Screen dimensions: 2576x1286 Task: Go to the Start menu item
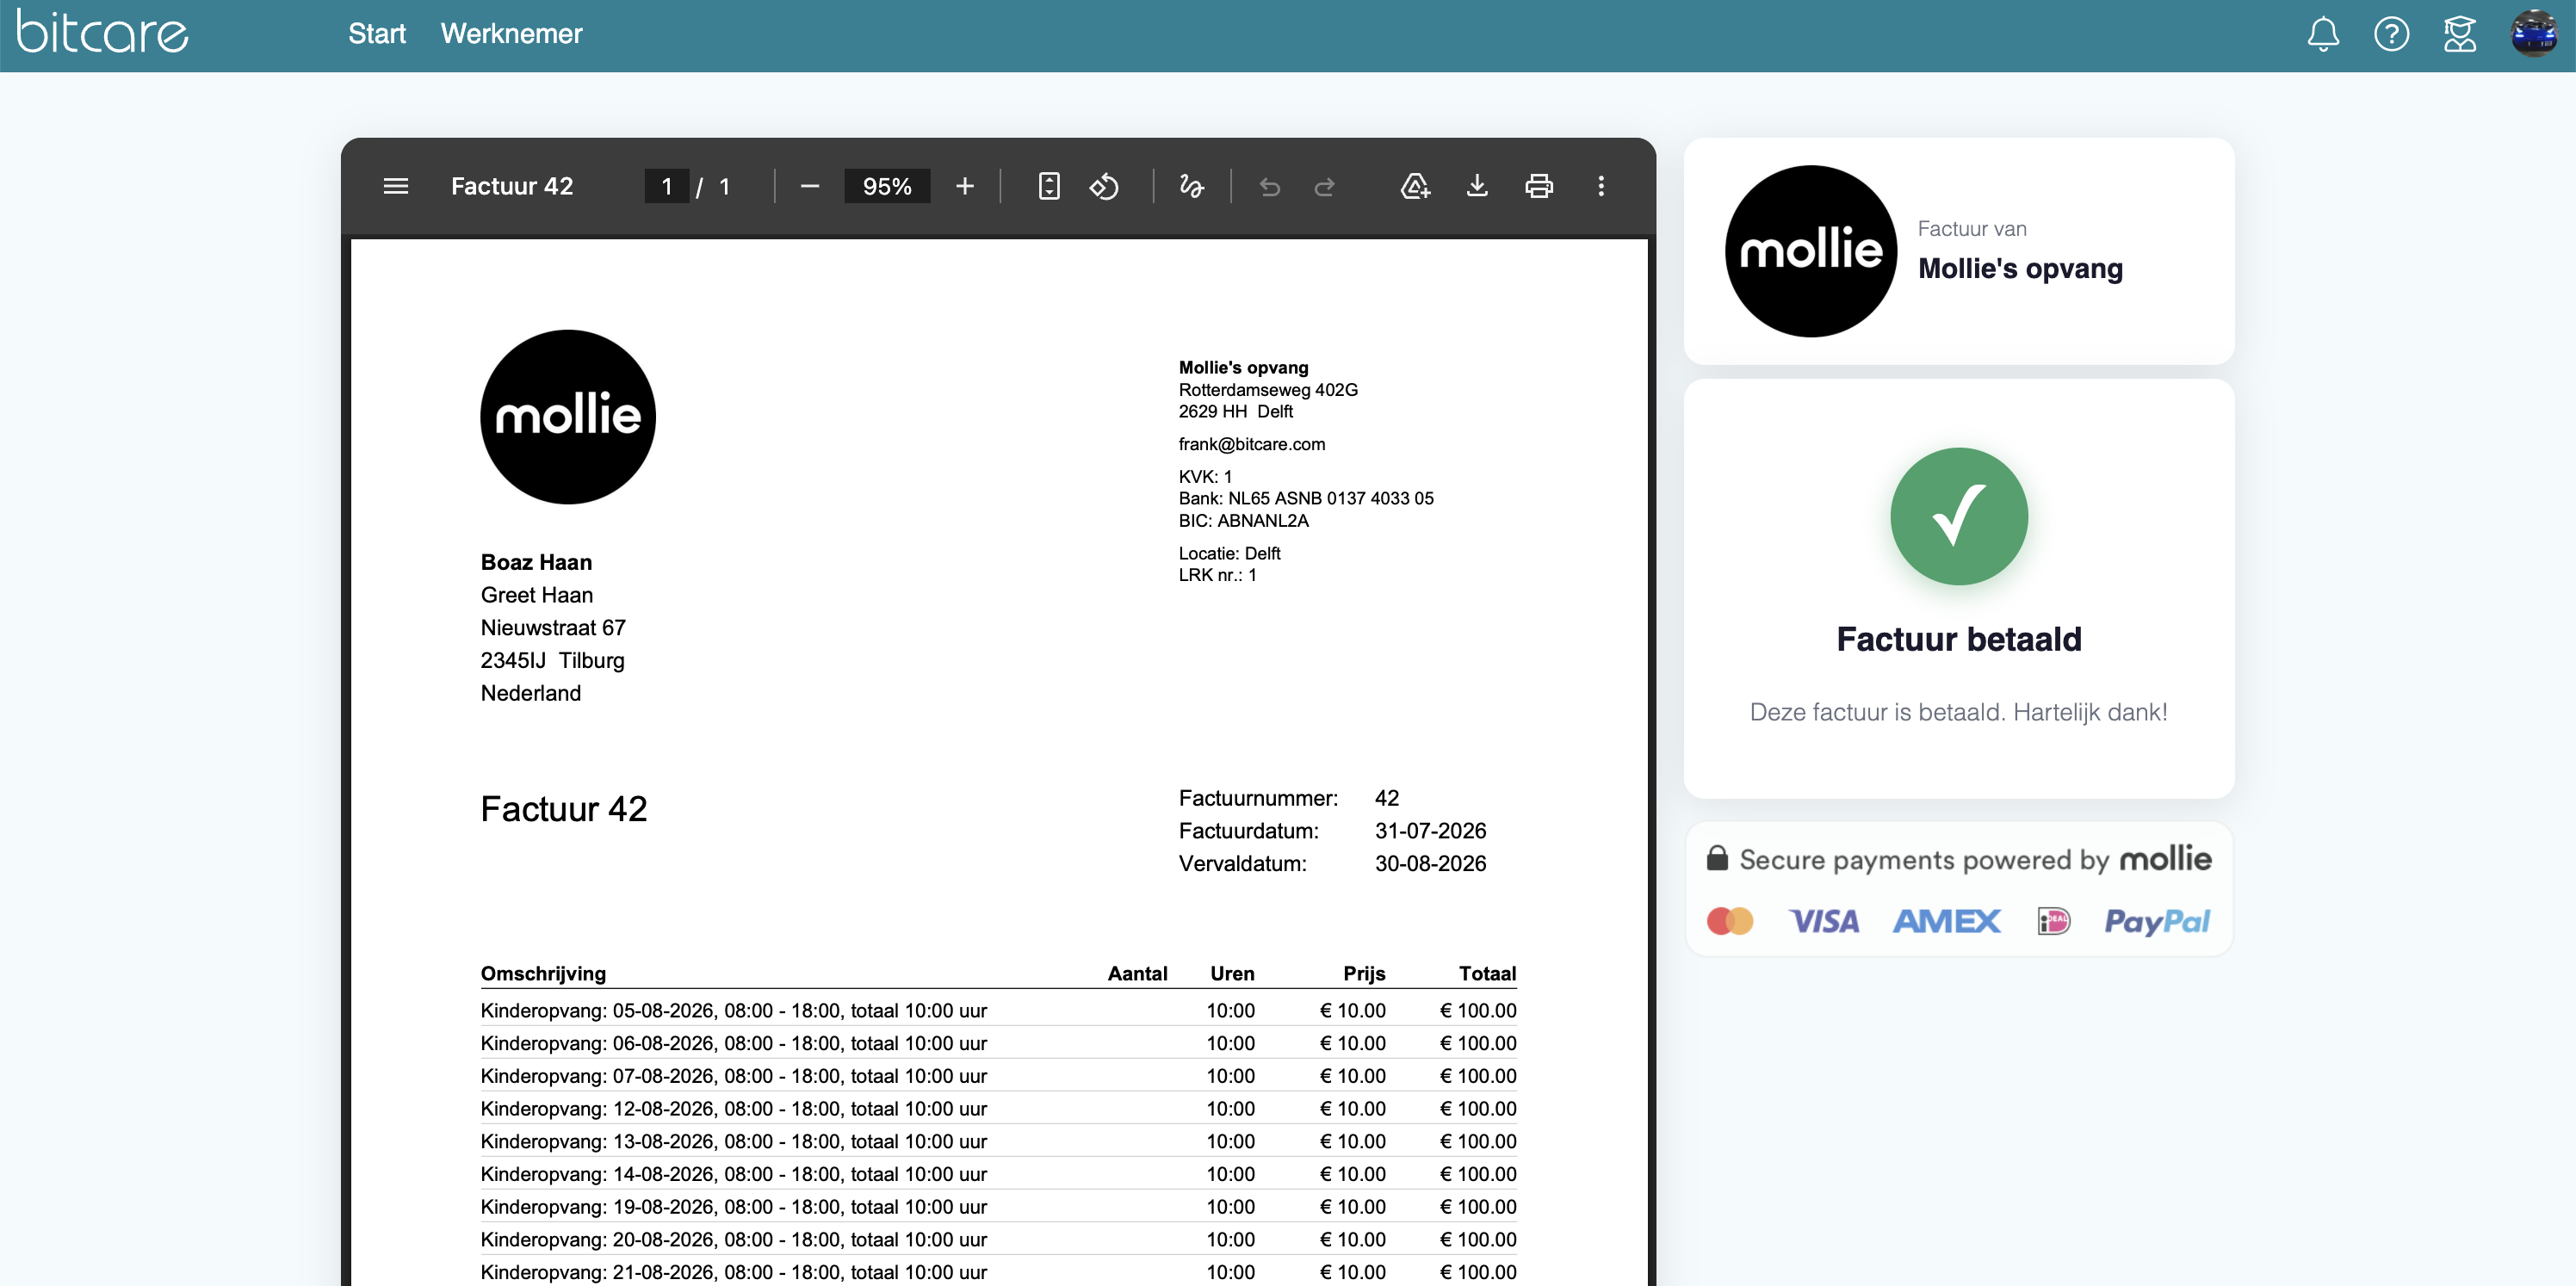(377, 34)
